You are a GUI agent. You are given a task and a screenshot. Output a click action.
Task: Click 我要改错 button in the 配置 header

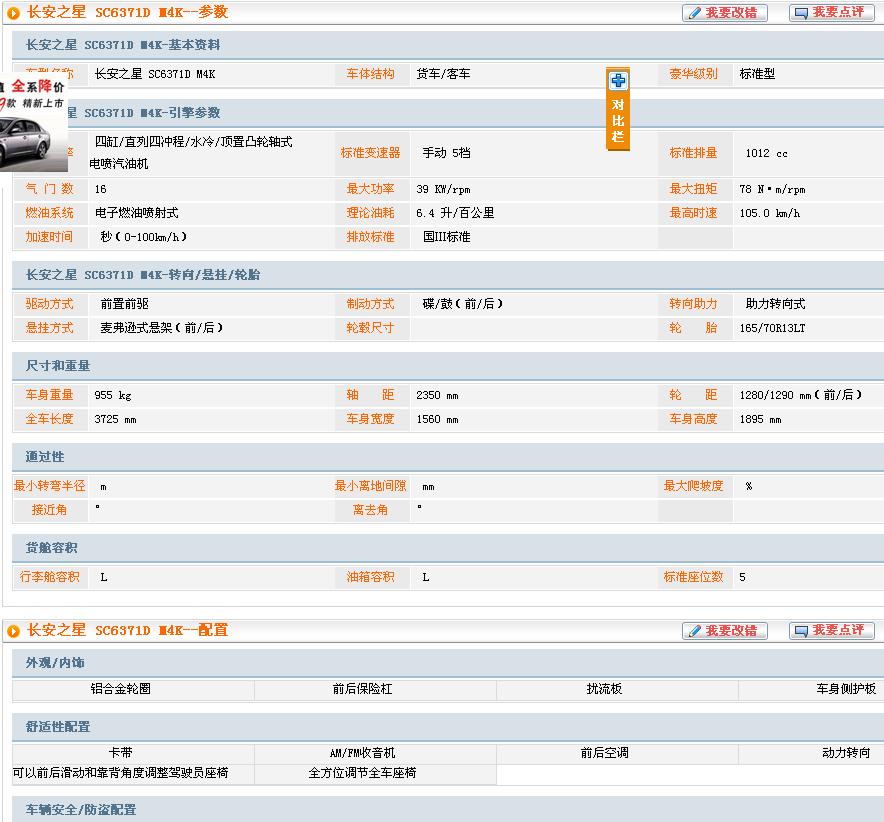tap(725, 631)
